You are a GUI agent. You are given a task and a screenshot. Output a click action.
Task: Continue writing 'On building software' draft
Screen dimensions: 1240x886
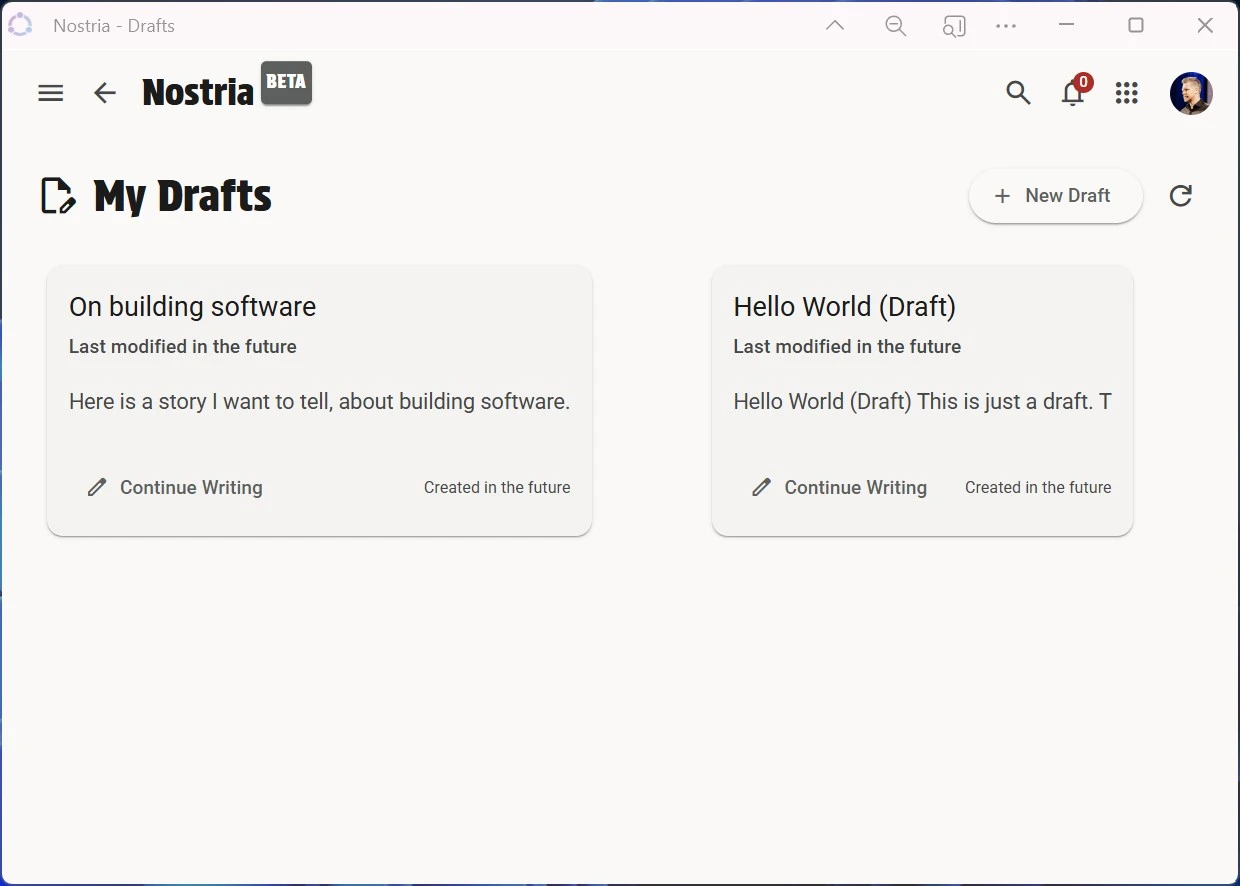(x=175, y=488)
